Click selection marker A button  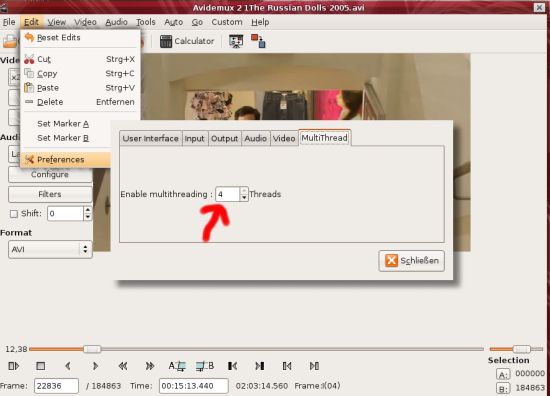pos(503,375)
